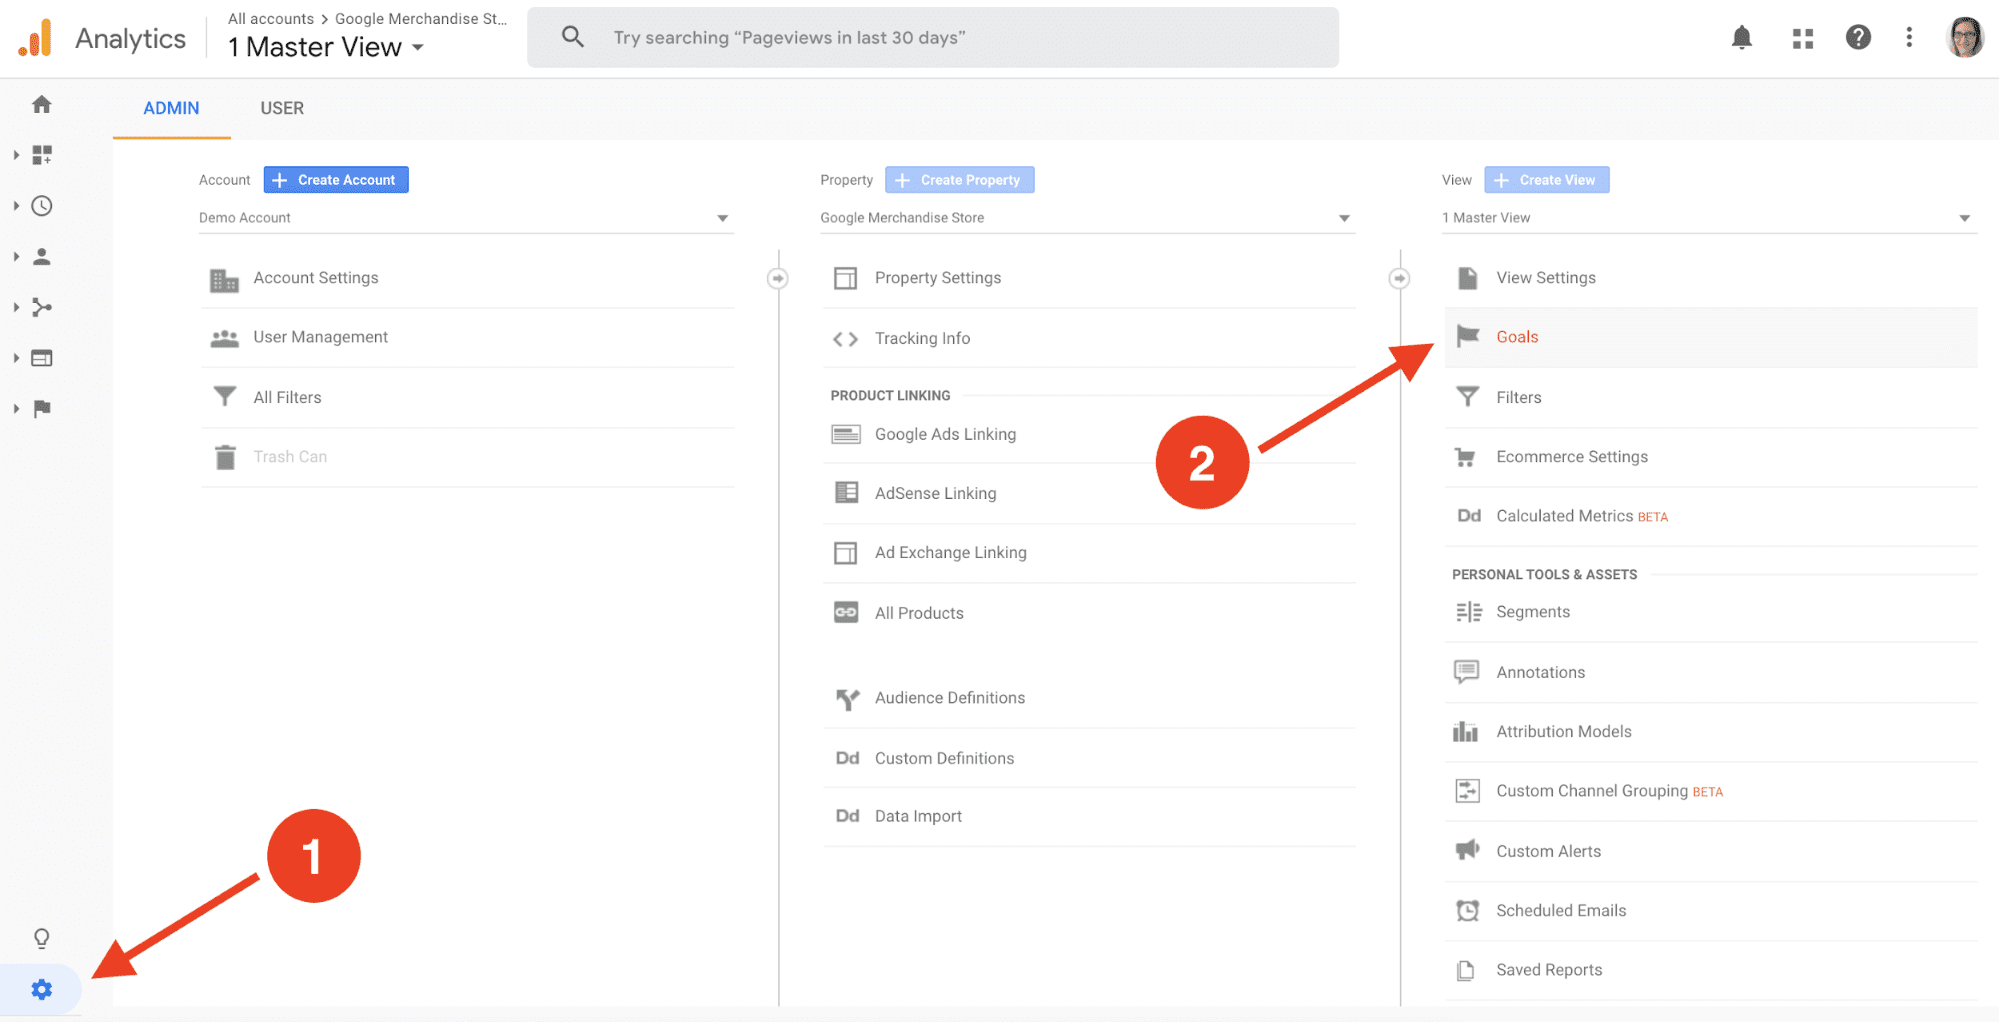Open the notifications bell icon
The width and height of the screenshot is (1999, 1022).
1741,37
